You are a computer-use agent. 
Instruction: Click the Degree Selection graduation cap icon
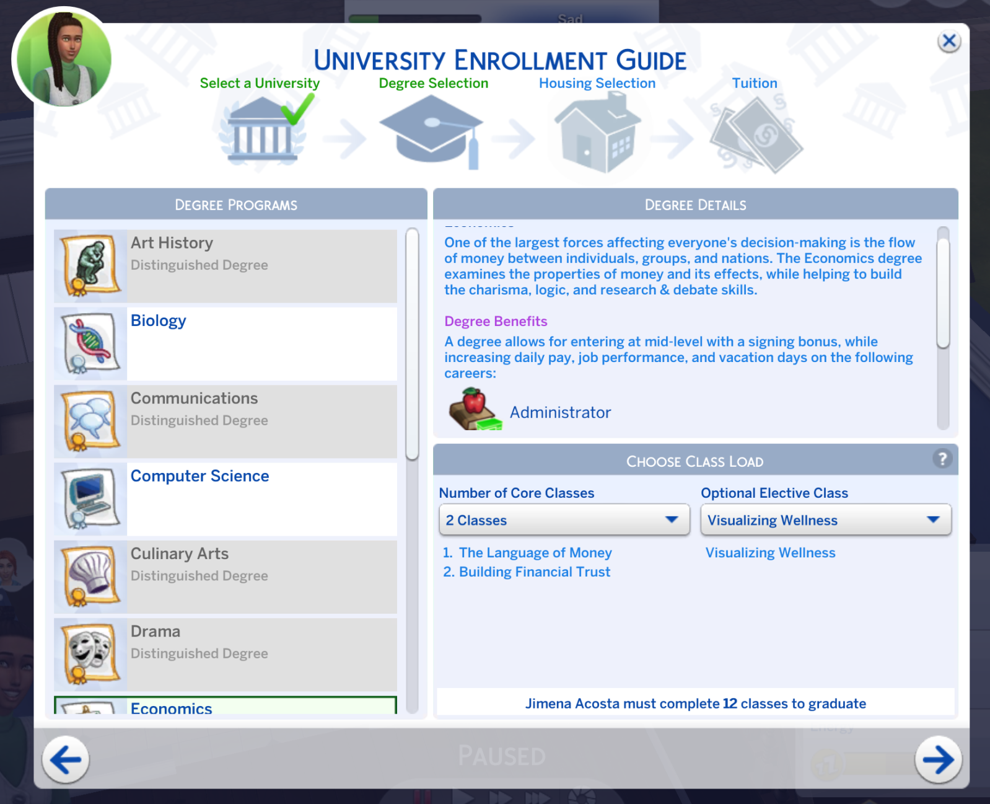click(x=431, y=131)
